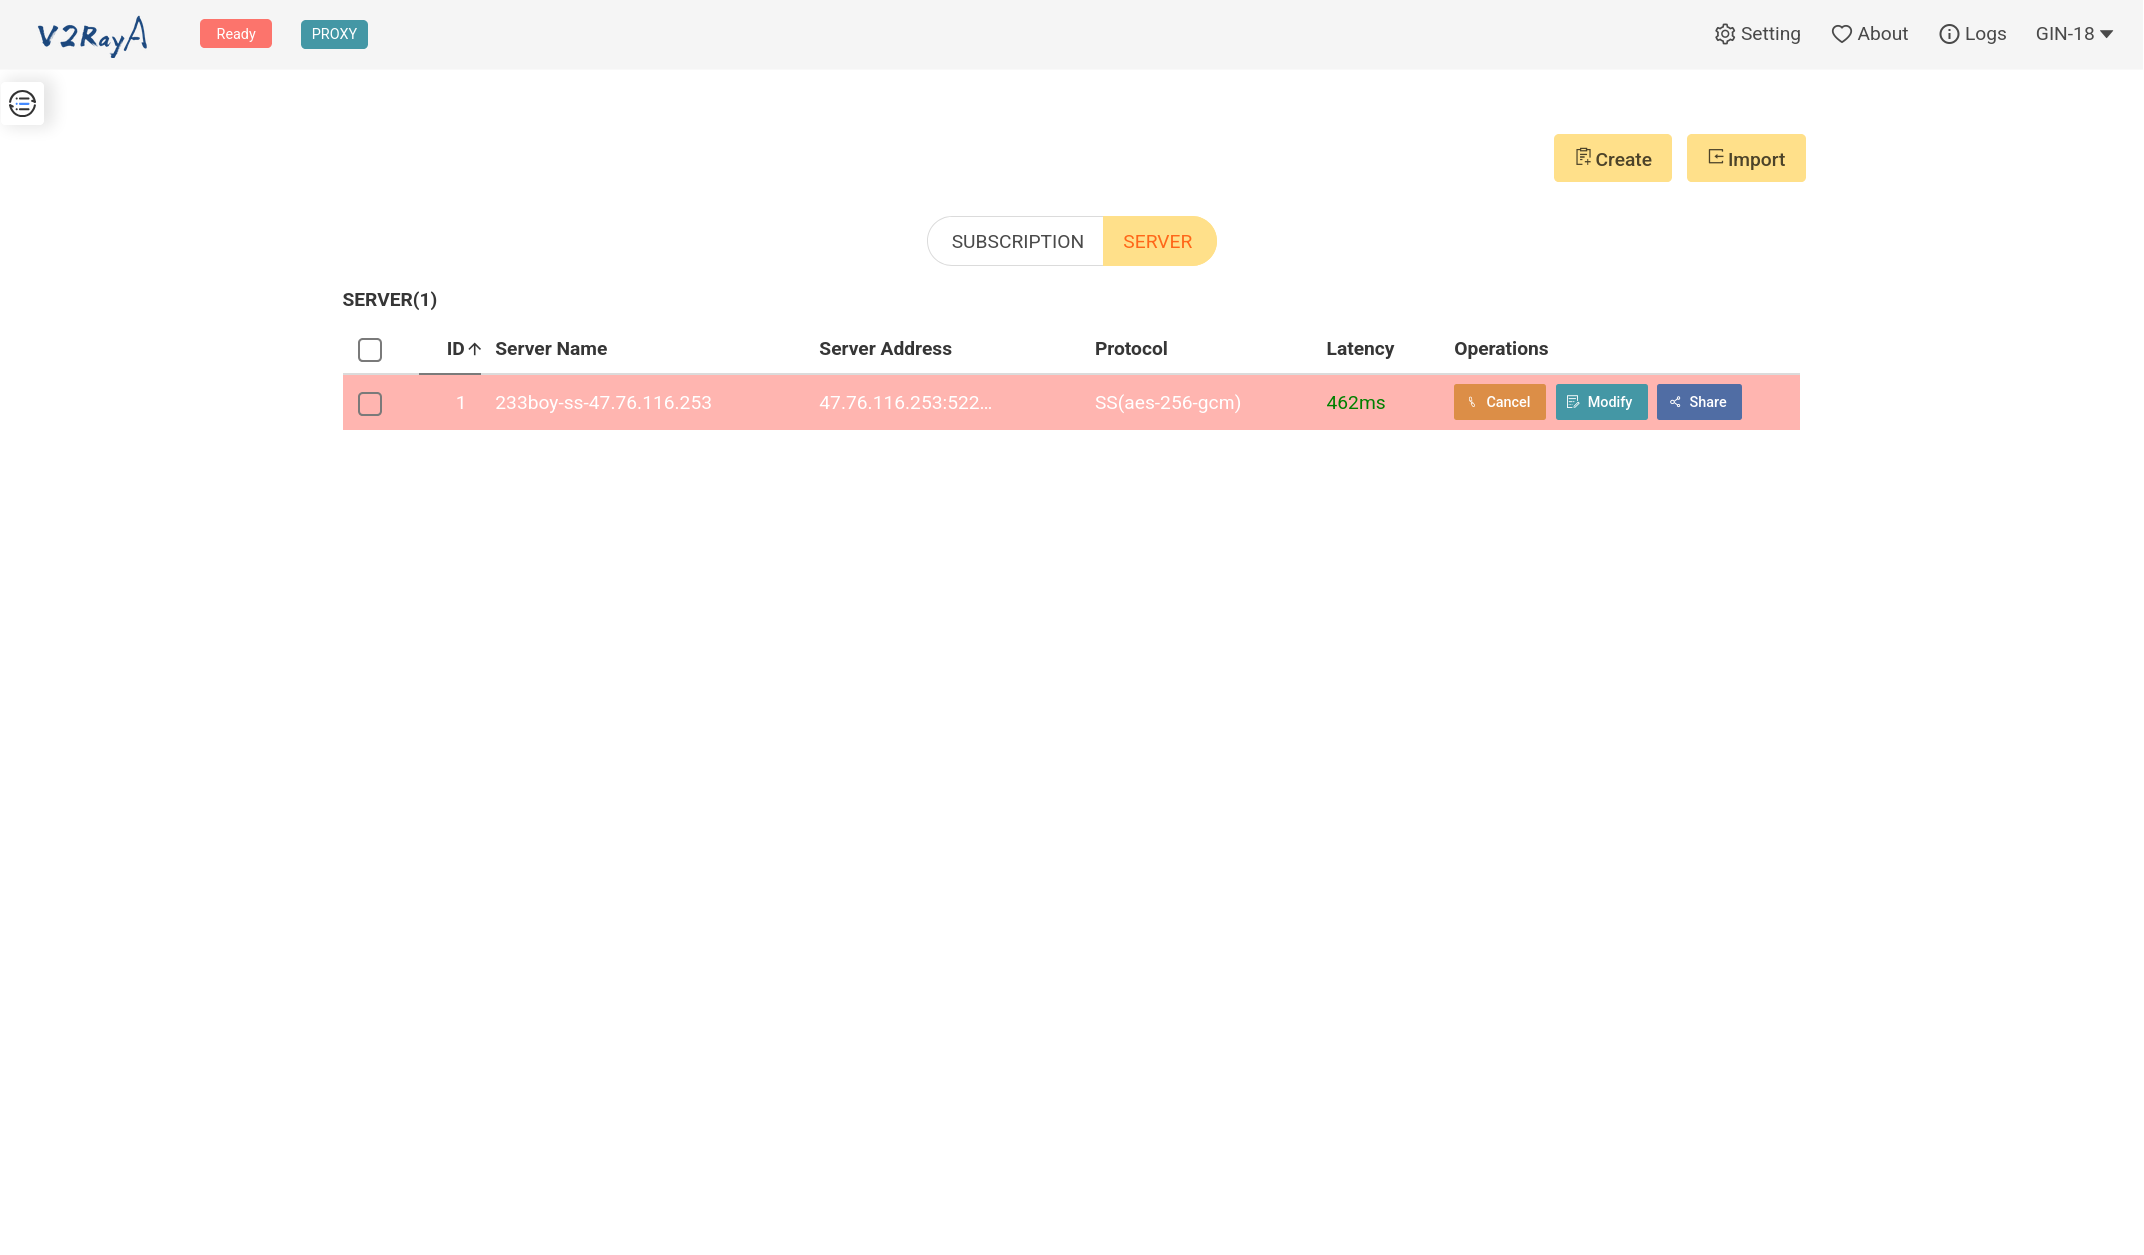
Task: Toggle the select-all checkbox in header
Action: point(370,350)
